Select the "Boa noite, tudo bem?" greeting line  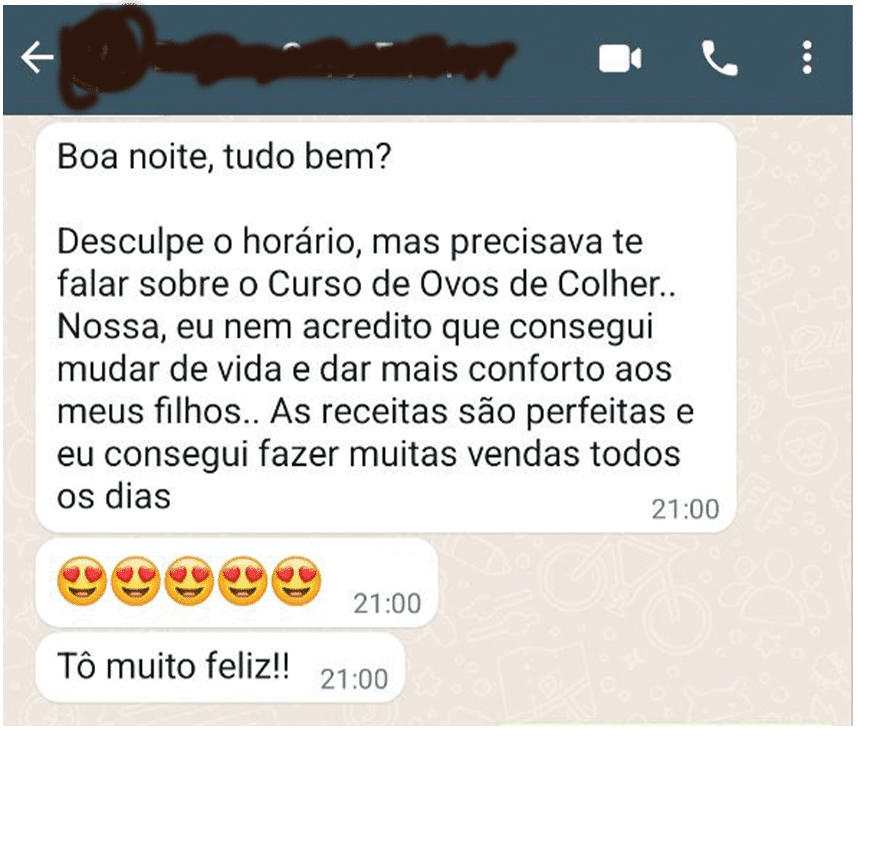tap(224, 157)
